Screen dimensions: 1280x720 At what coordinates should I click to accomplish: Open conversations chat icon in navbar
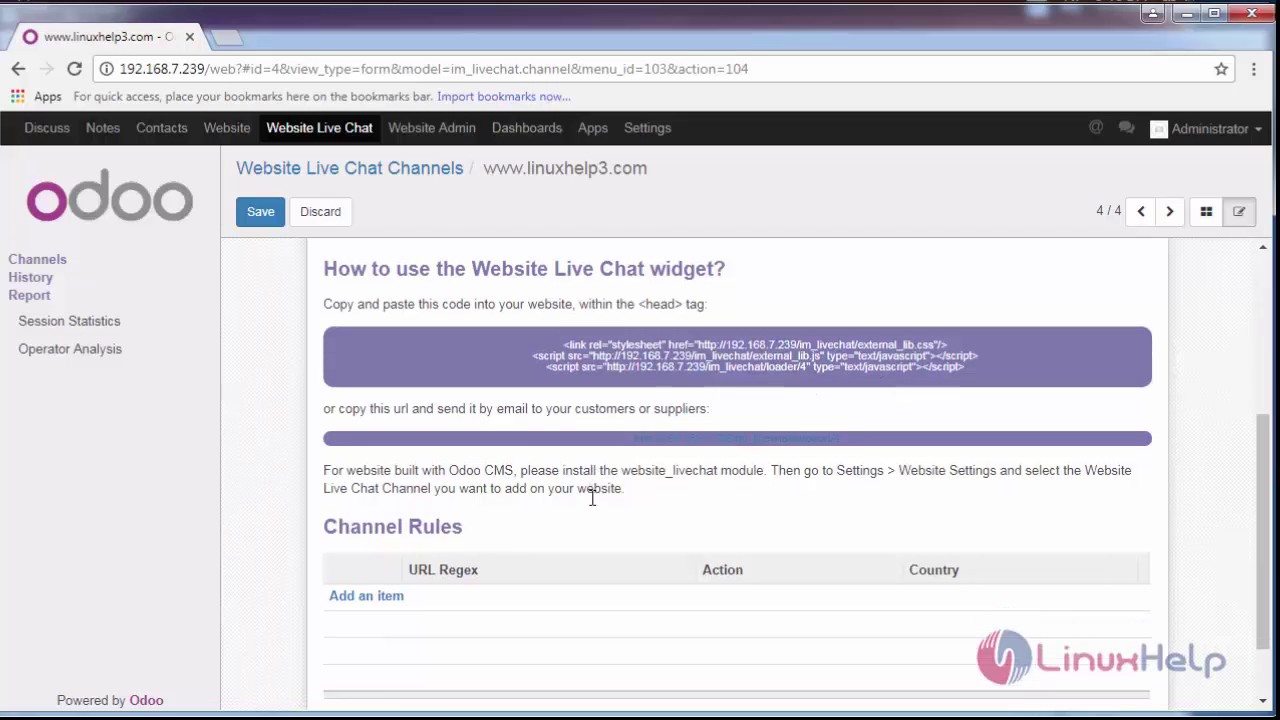(1127, 128)
